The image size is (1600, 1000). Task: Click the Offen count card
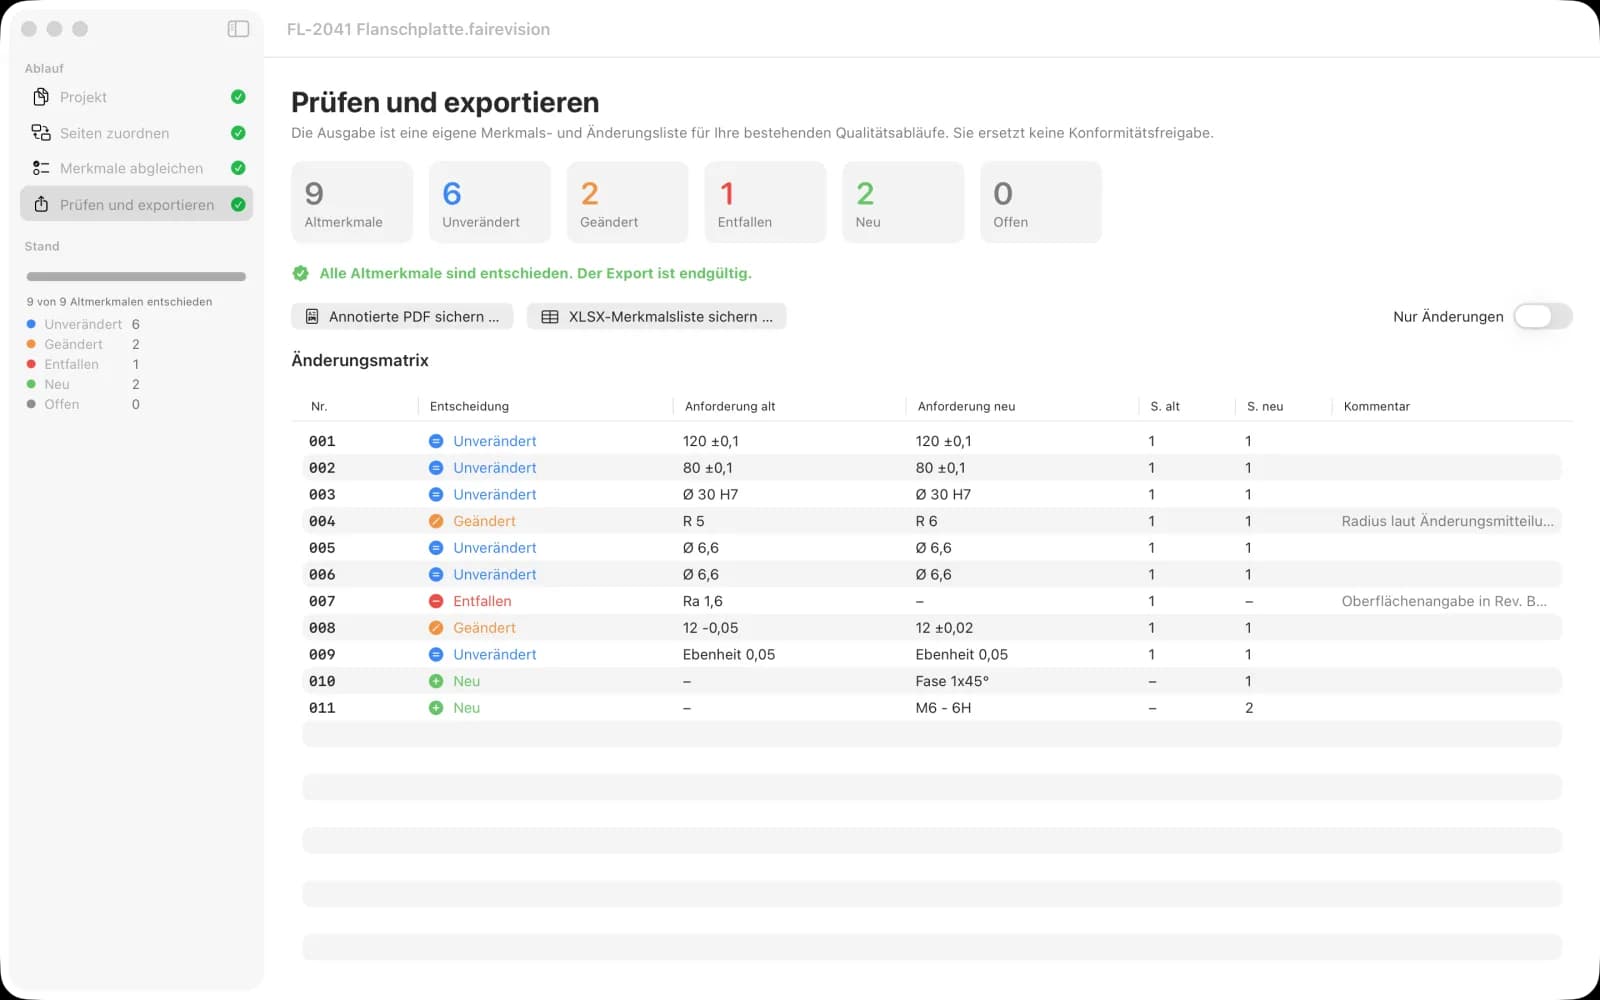pos(1040,202)
